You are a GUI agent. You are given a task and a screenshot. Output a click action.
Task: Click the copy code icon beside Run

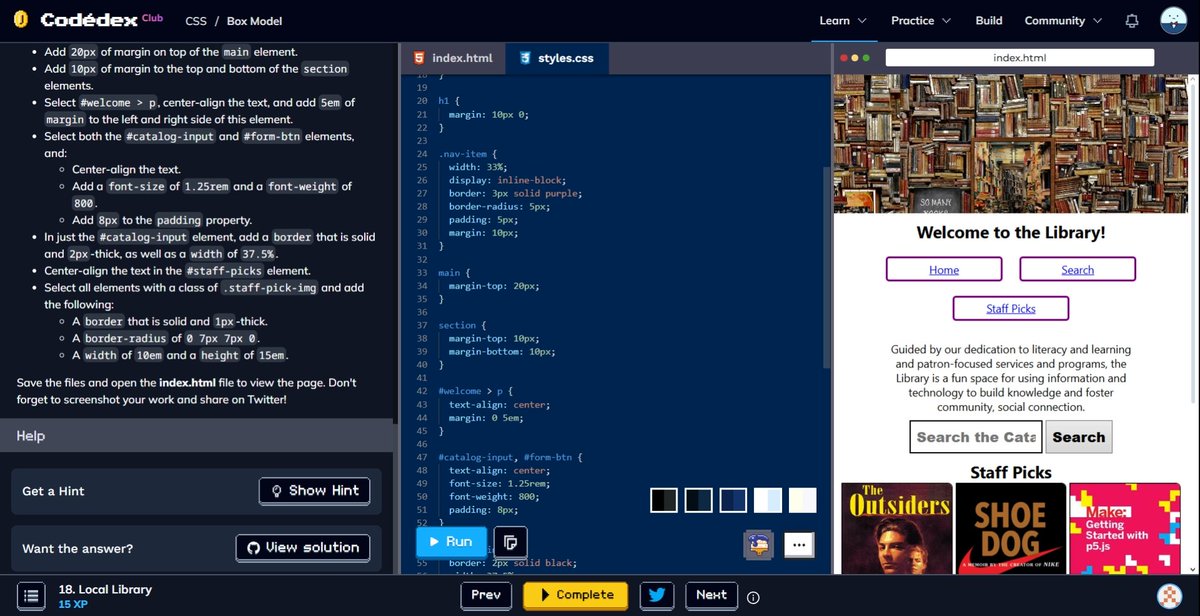click(x=510, y=542)
